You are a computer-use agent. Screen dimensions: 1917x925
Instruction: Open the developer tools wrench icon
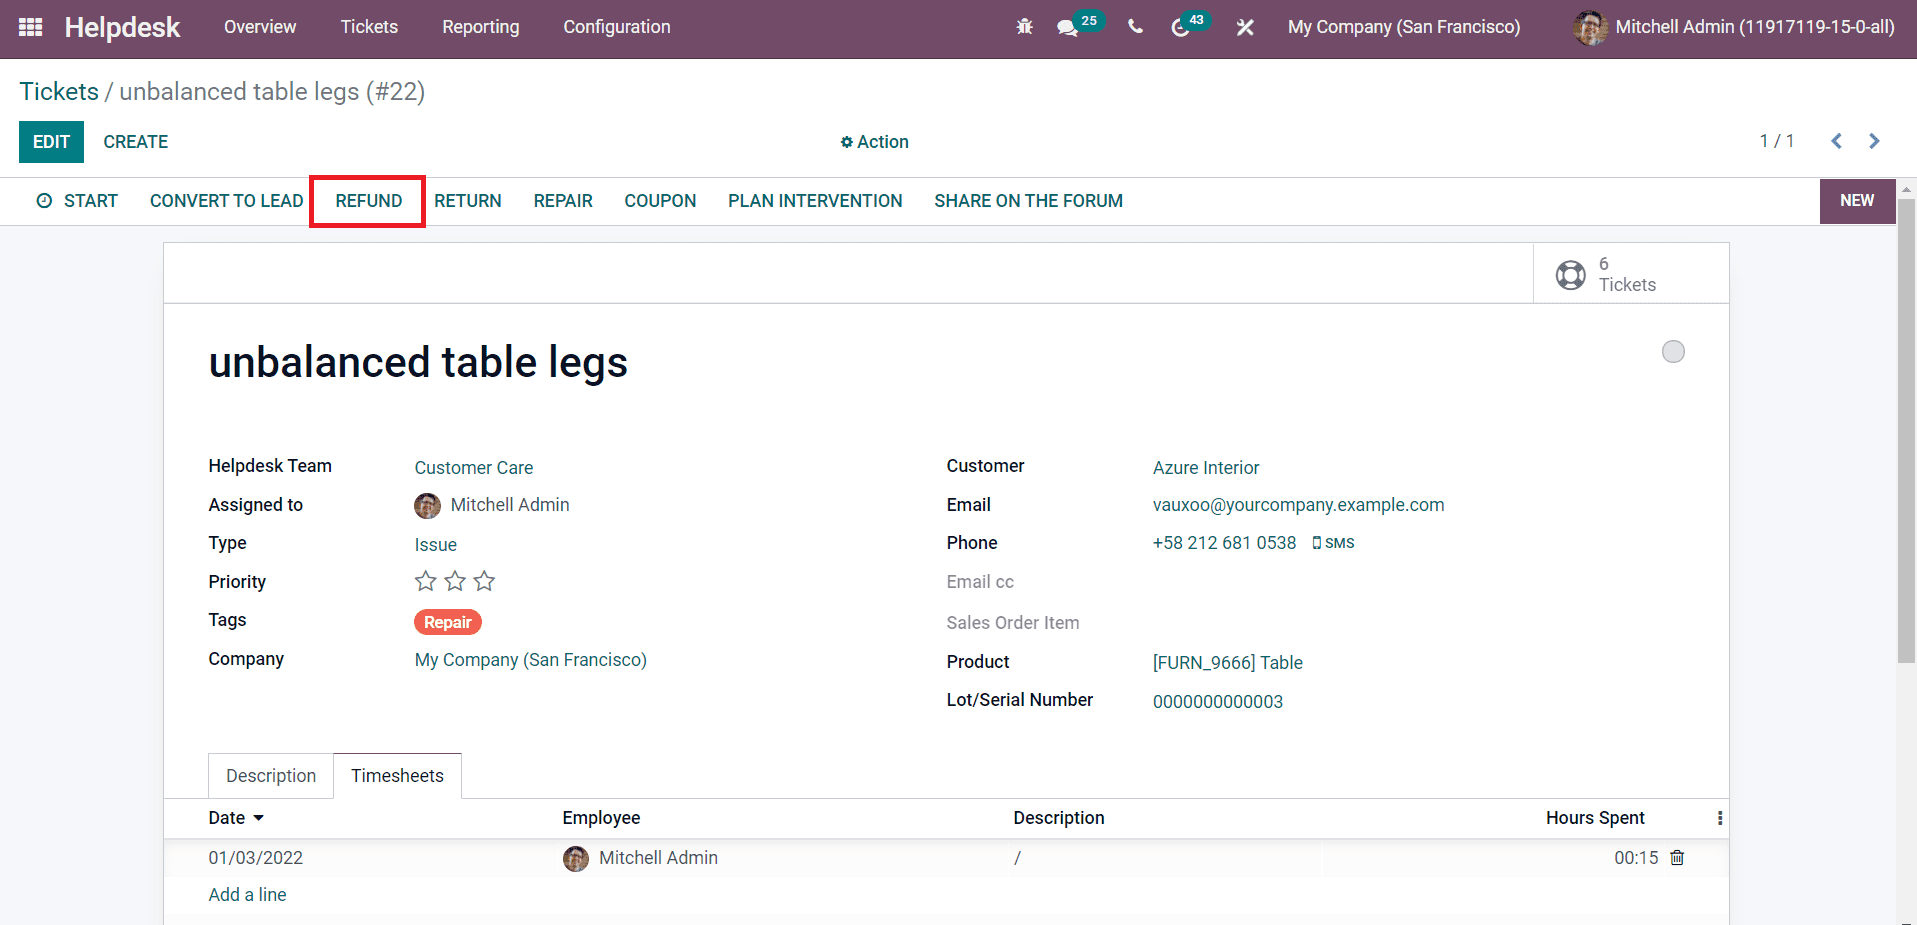click(1244, 27)
